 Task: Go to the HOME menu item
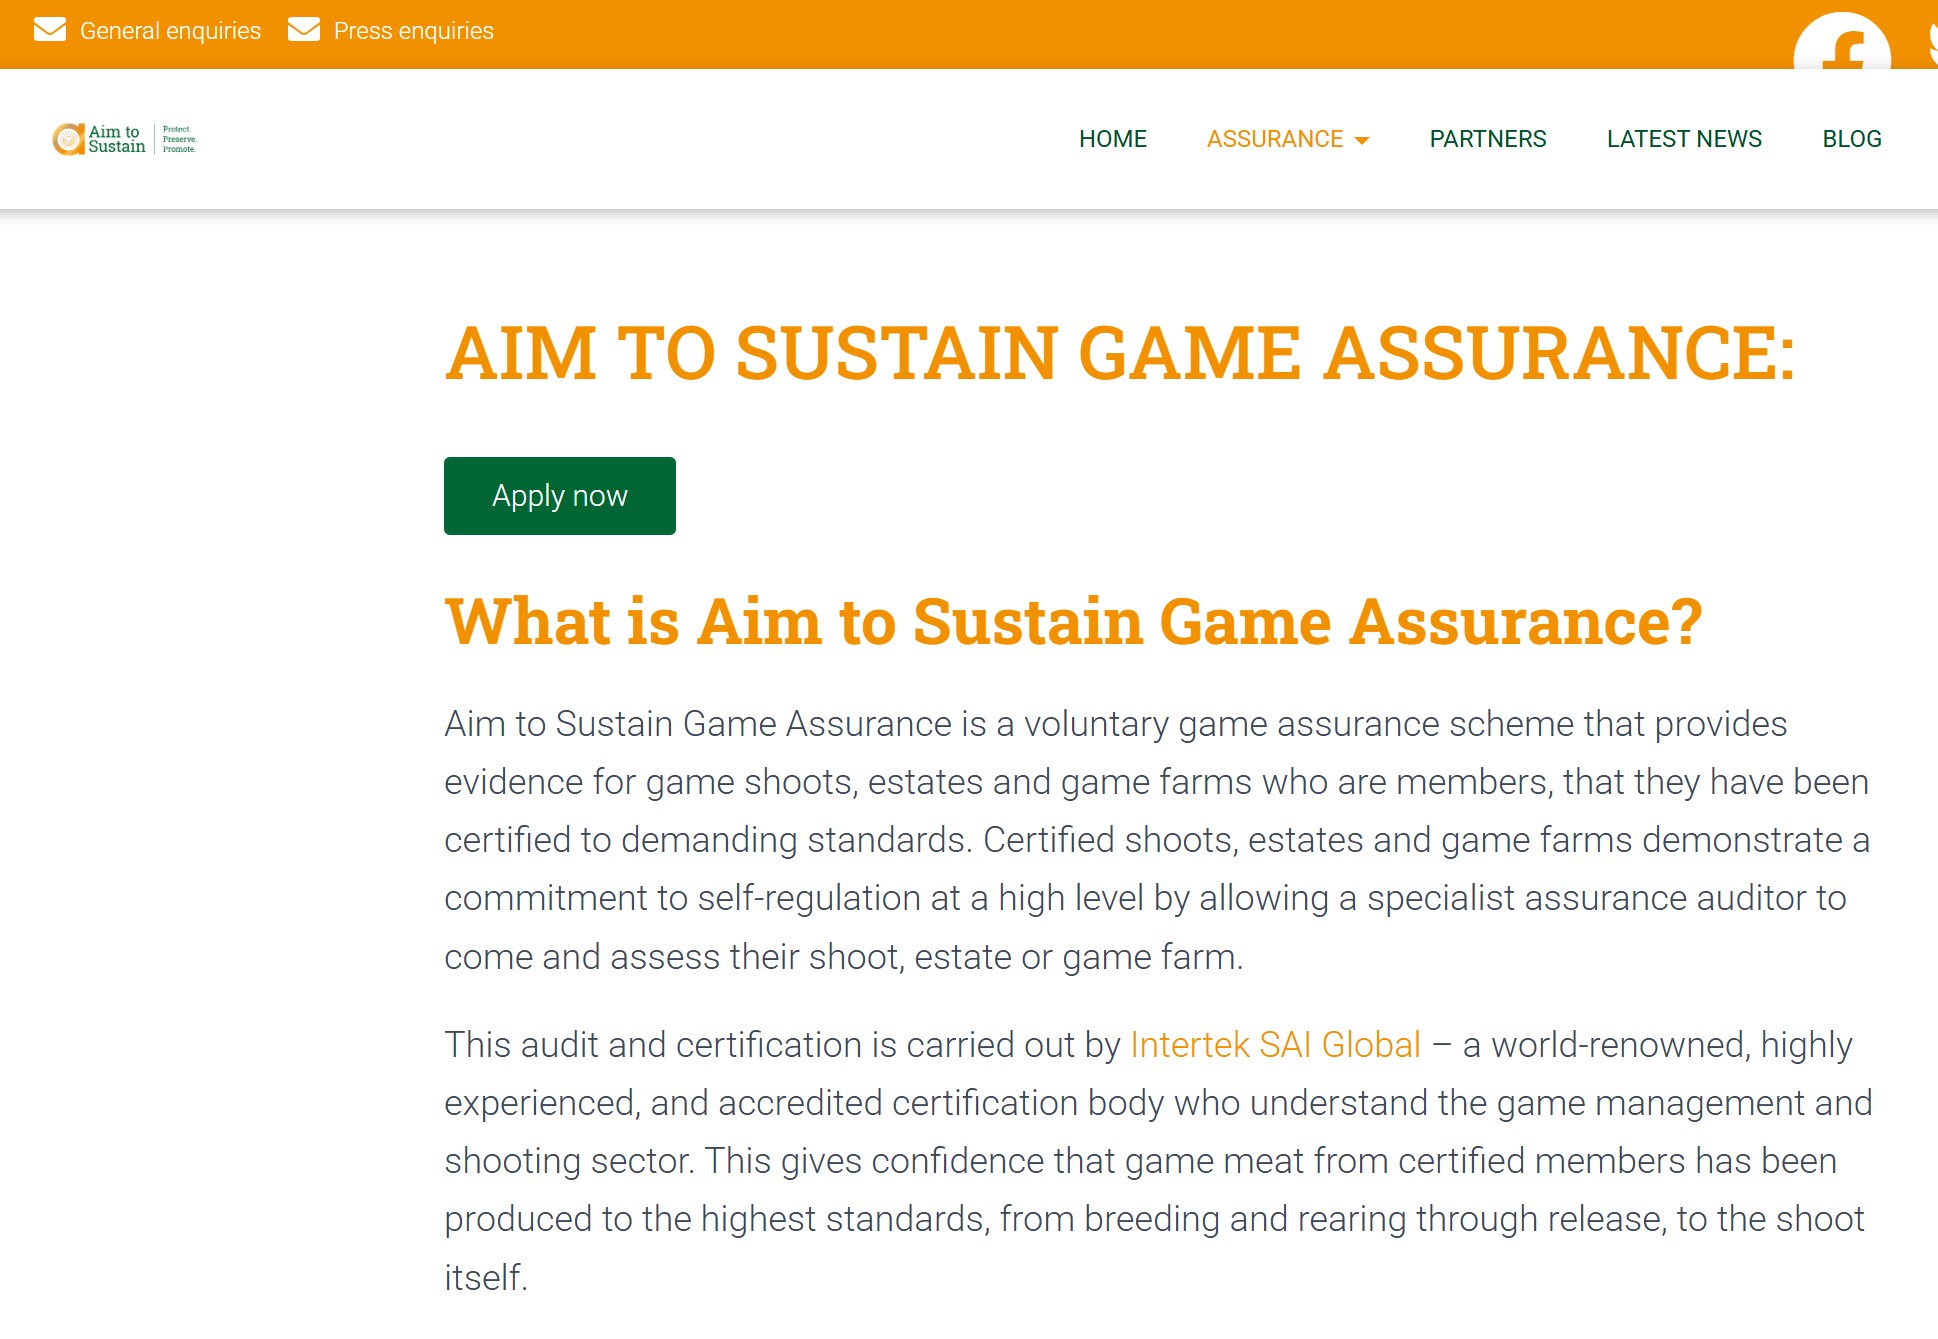pos(1112,139)
